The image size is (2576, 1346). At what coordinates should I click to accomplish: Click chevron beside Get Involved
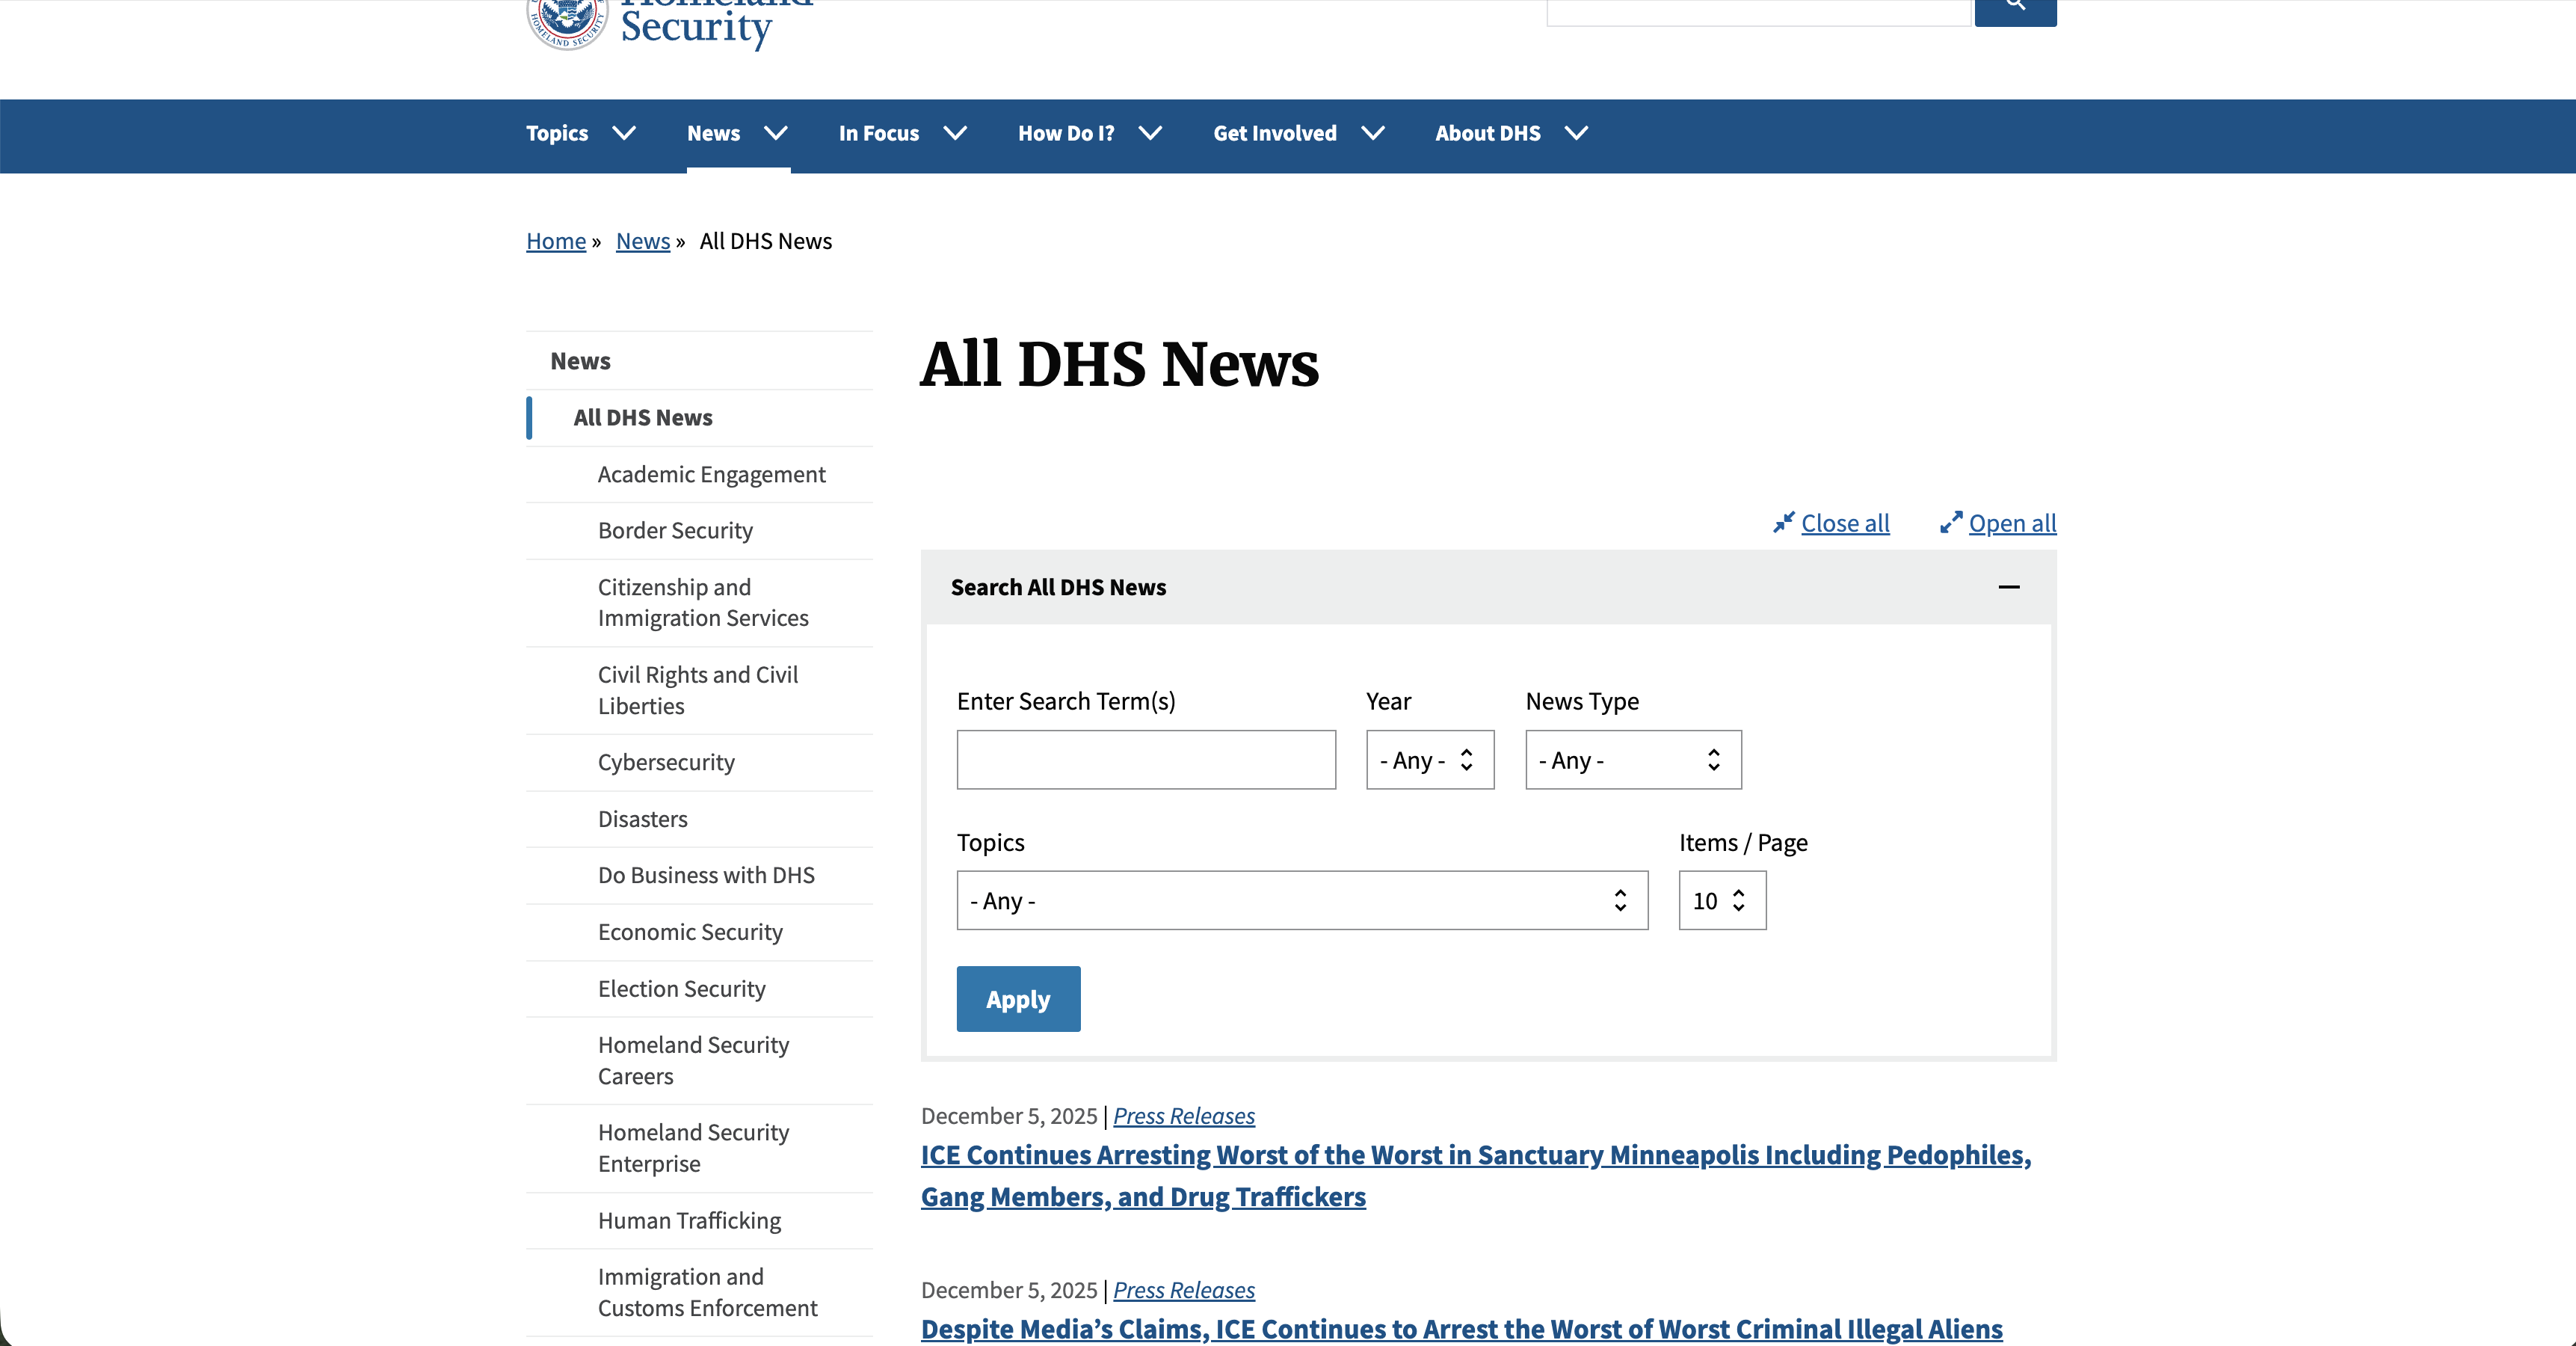click(x=1373, y=133)
